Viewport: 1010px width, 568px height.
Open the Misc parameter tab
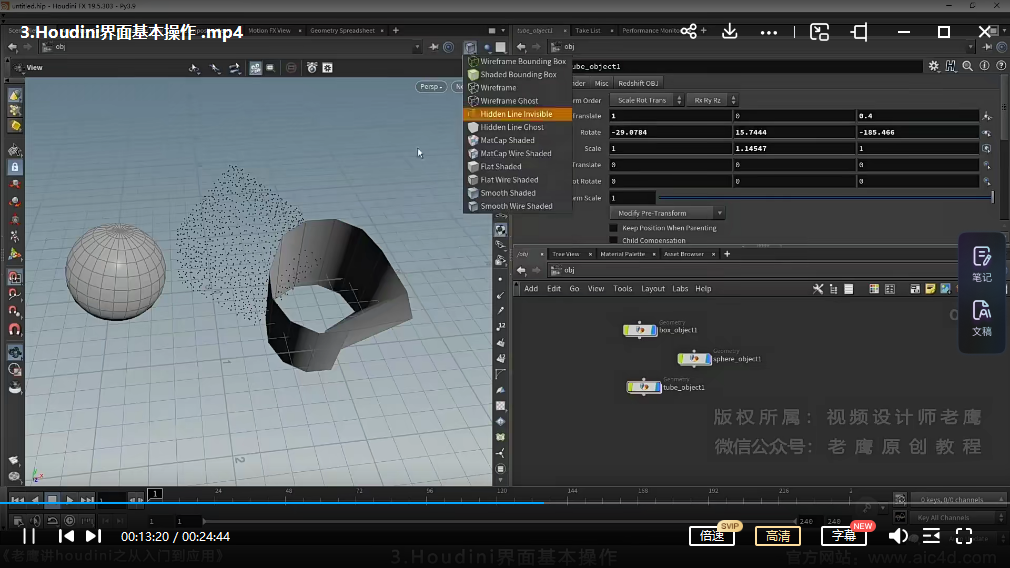602,83
